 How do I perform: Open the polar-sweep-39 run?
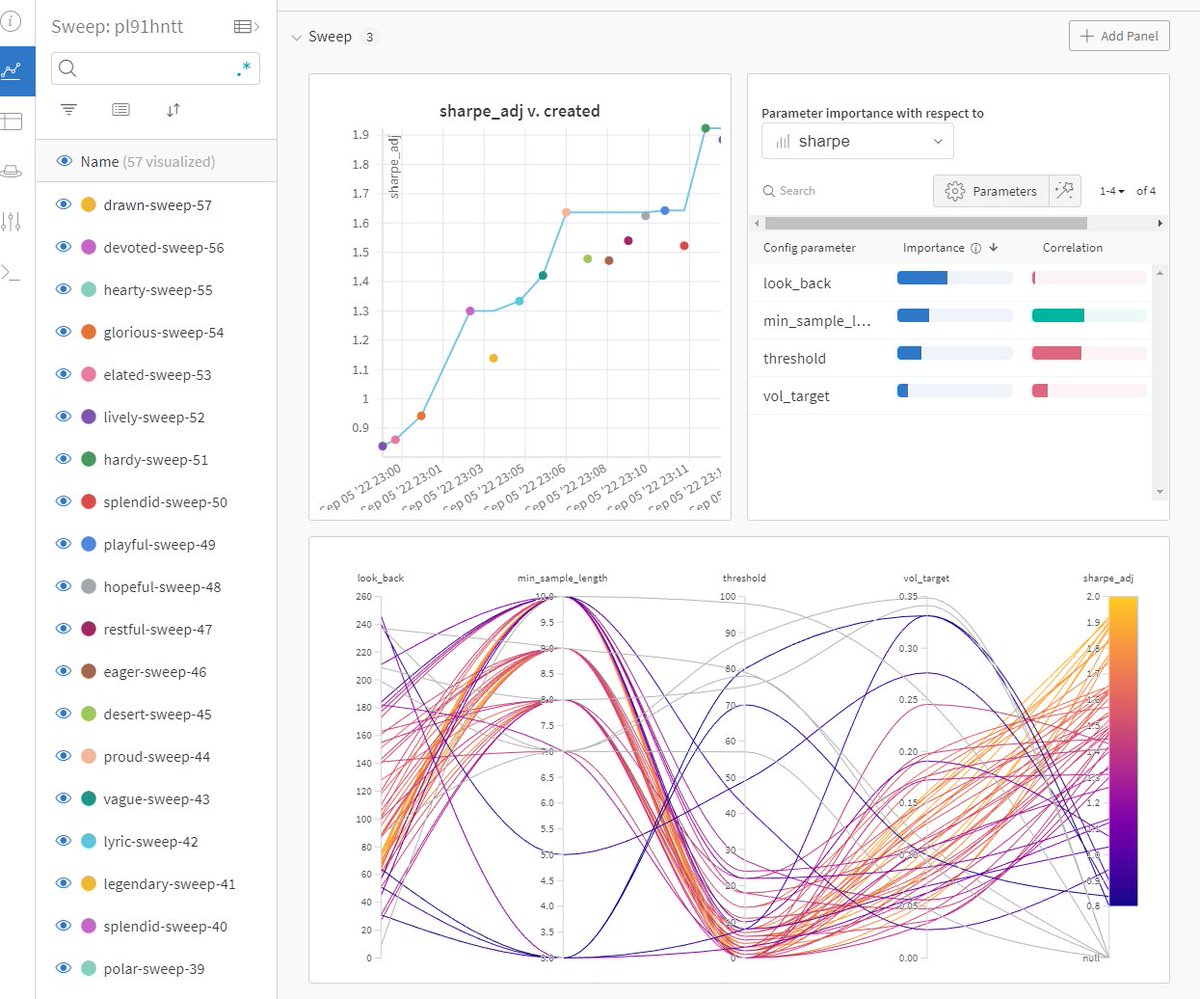[x=153, y=969]
